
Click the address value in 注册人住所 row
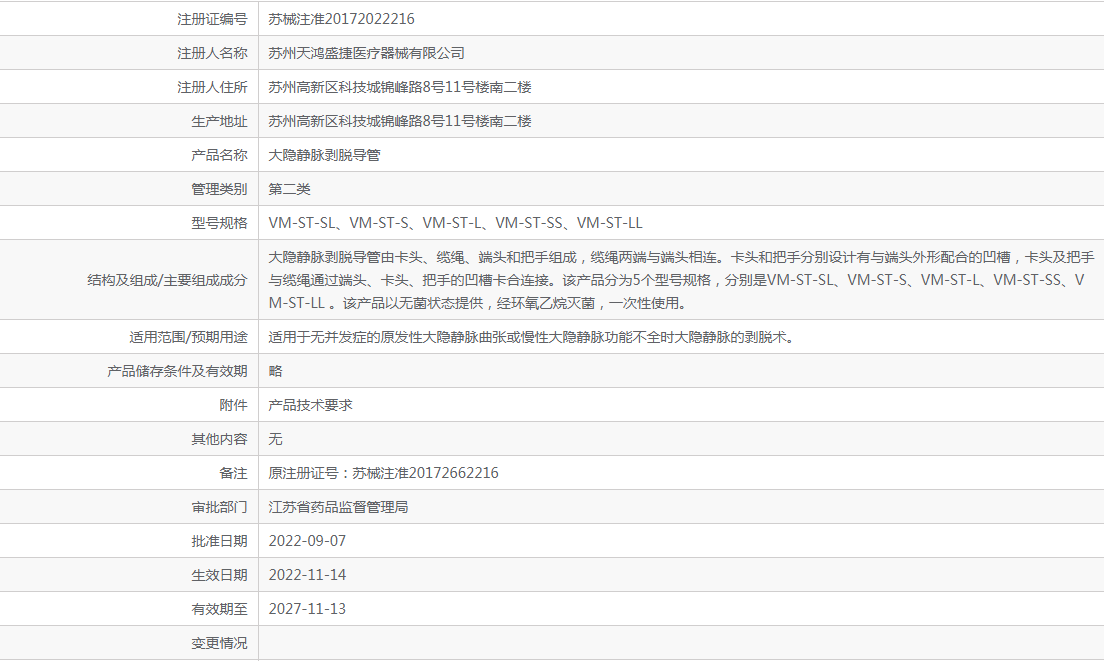coord(400,87)
